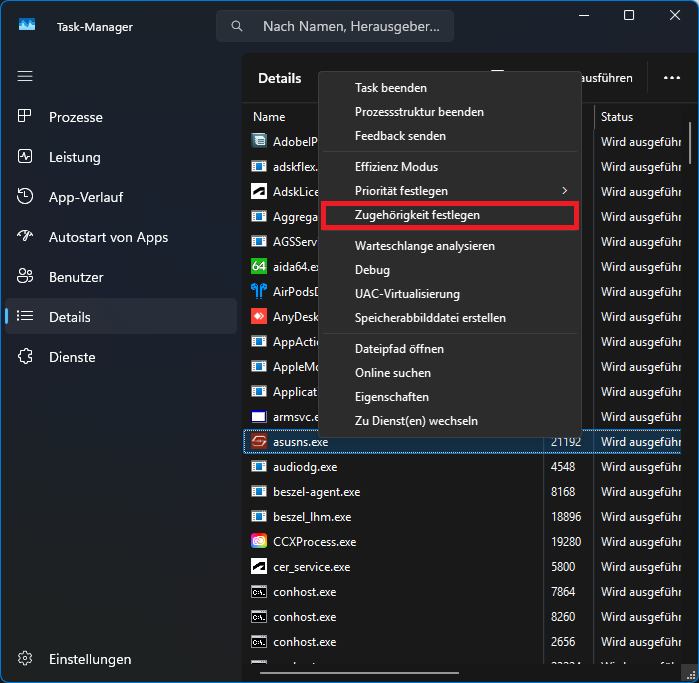The height and width of the screenshot is (683, 699).
Task: Click Effizienz Modus menu option
Action: 396,167
